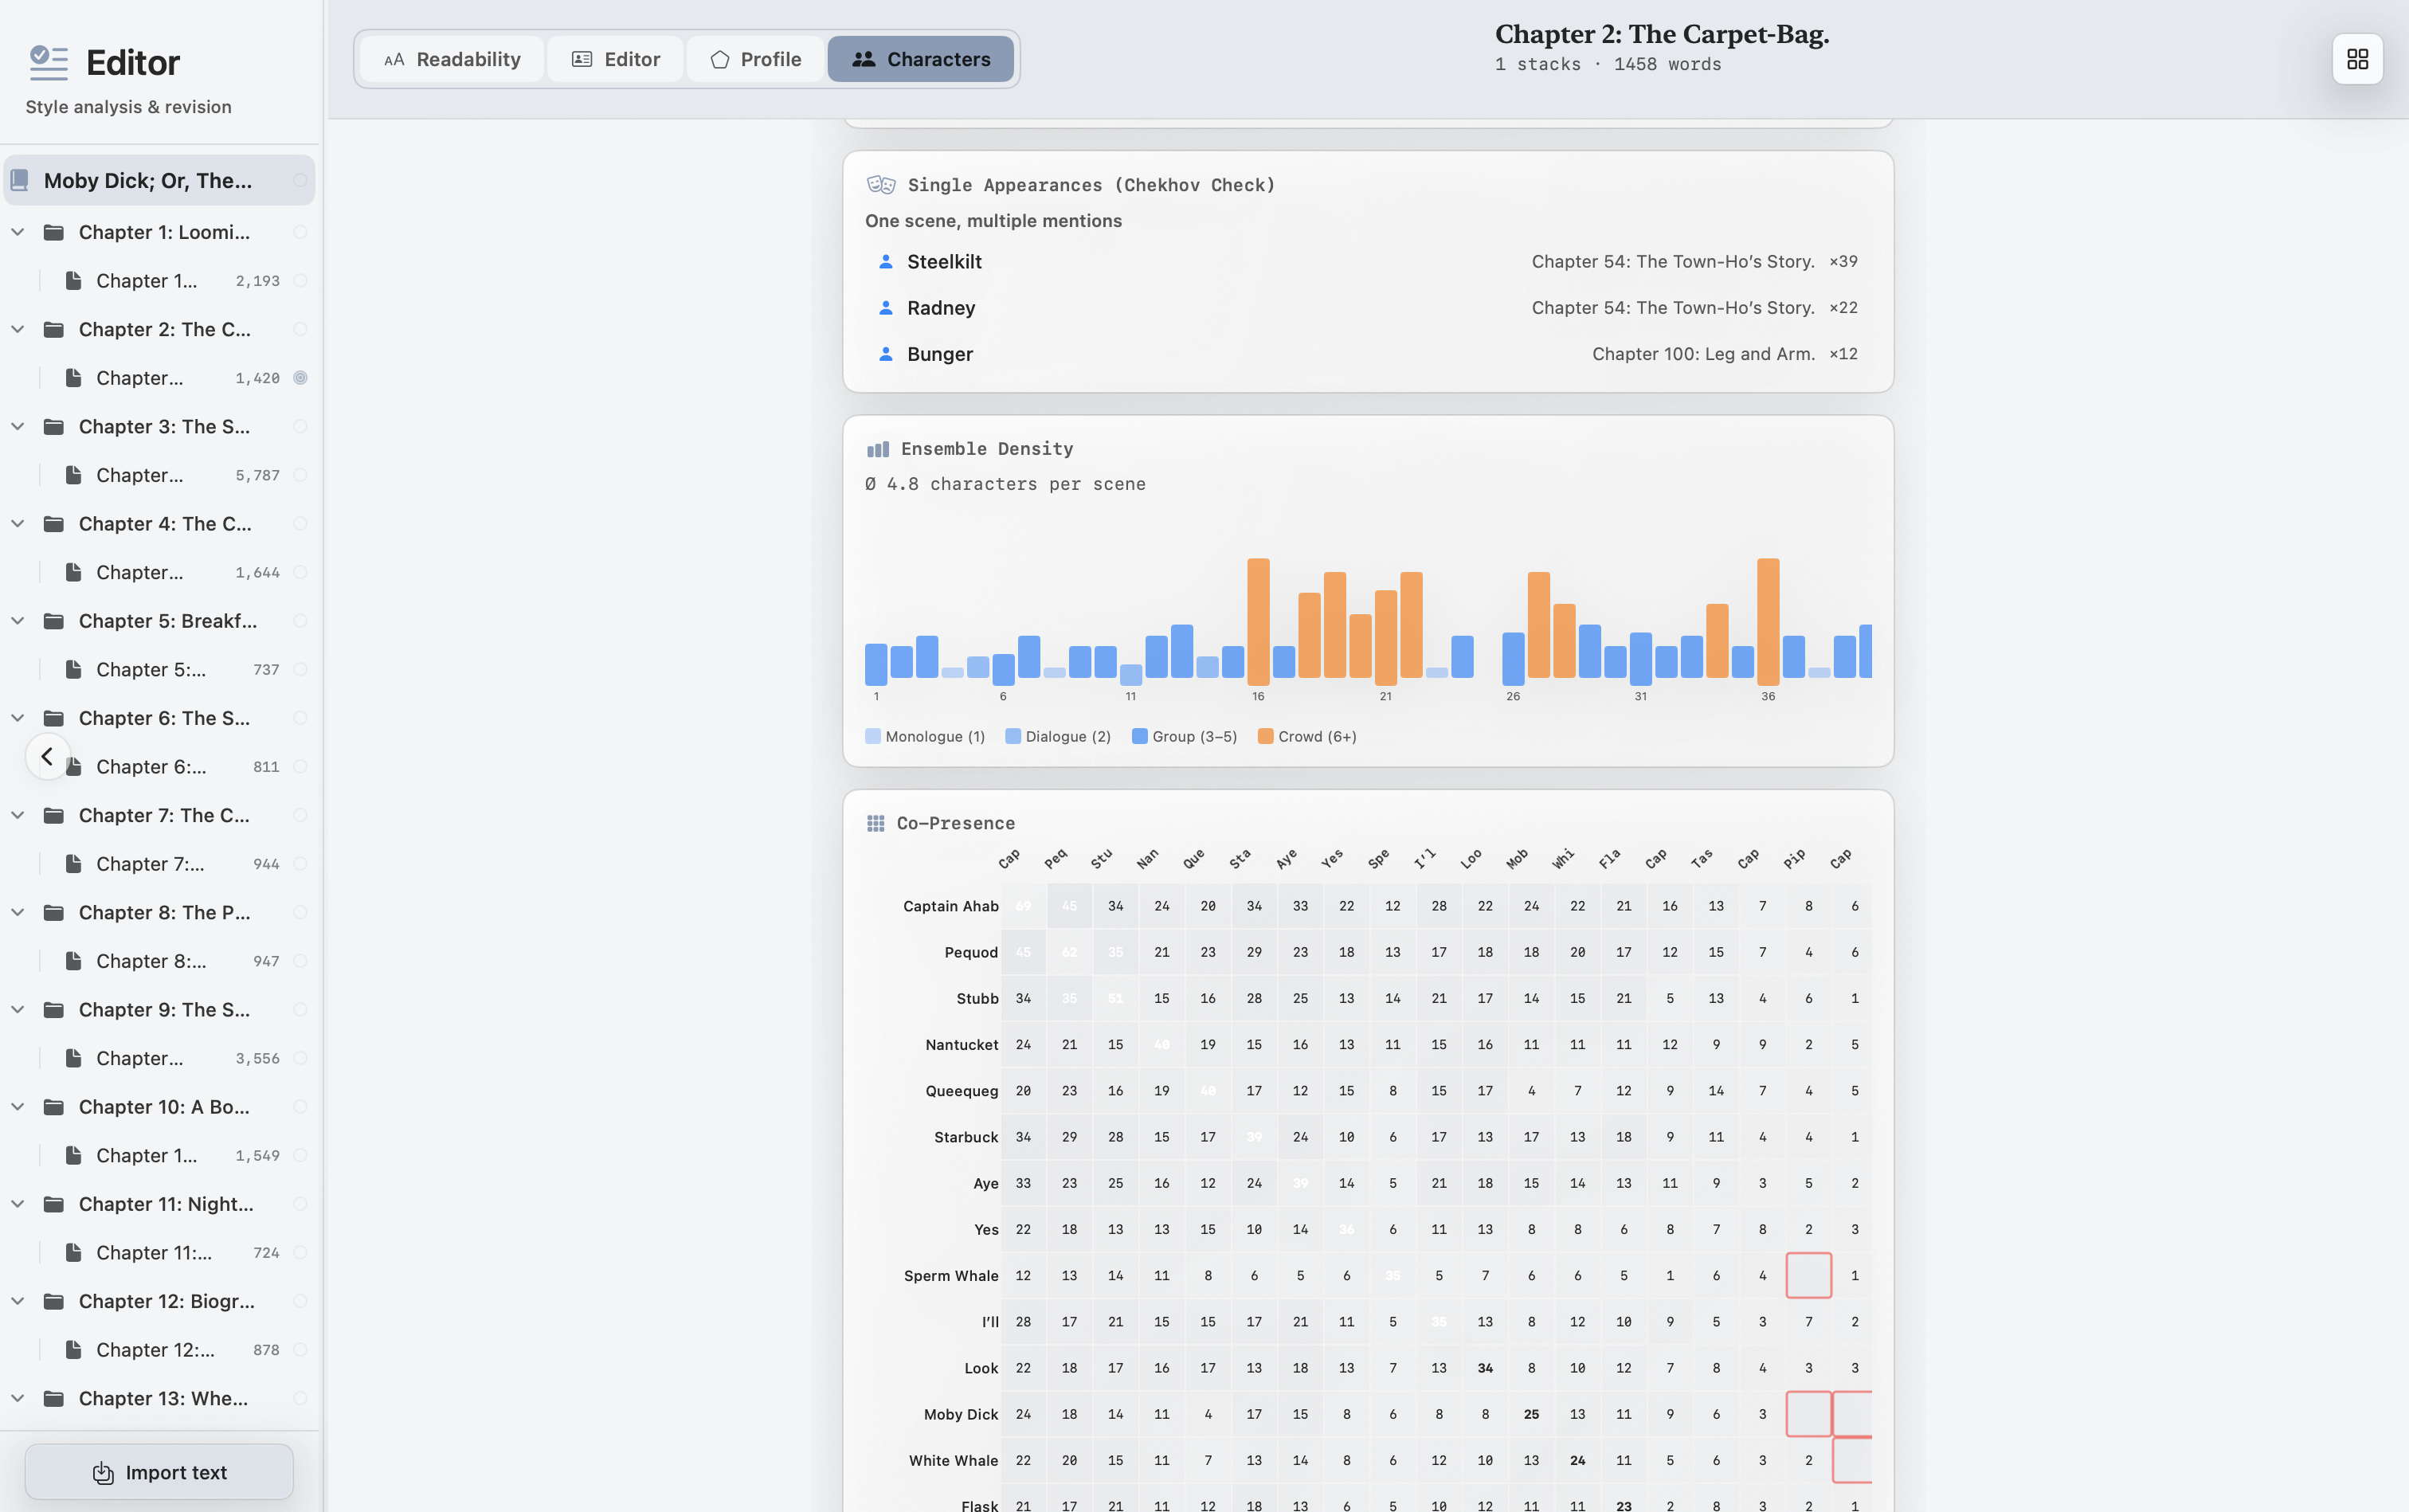Viewport: 2409px width, 1512px height.
Task: Click the folder icon for Chapter 6: The S...
Action: pos(54,718)
